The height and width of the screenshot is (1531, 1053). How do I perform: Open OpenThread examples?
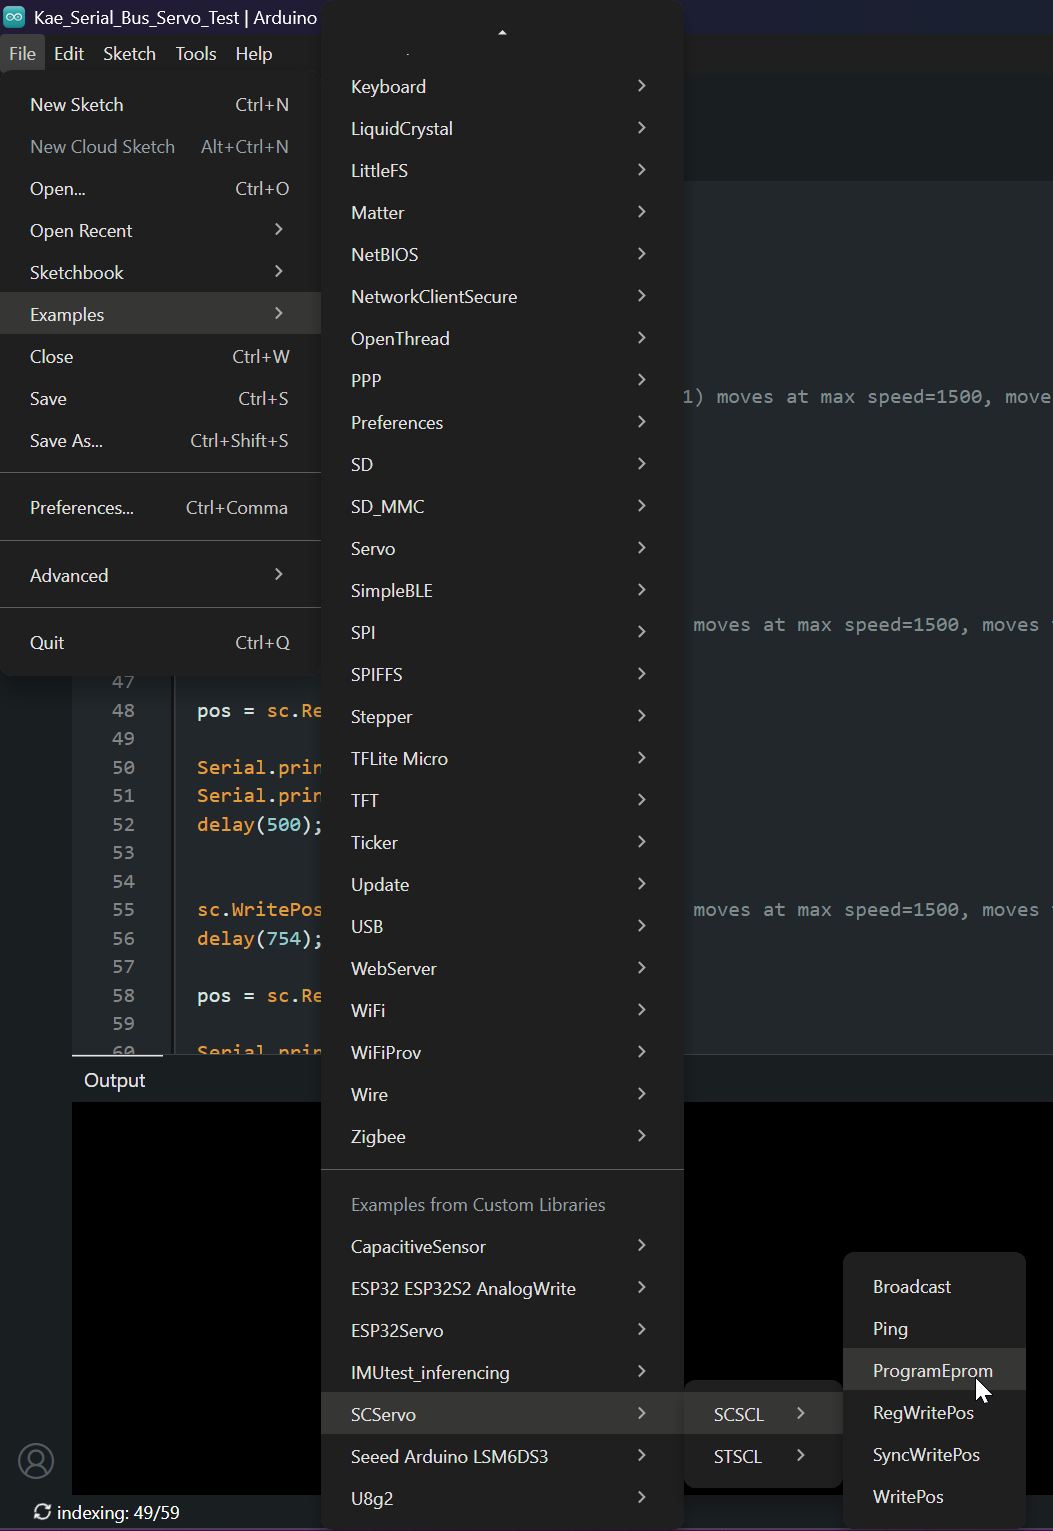tap(502, 339)
